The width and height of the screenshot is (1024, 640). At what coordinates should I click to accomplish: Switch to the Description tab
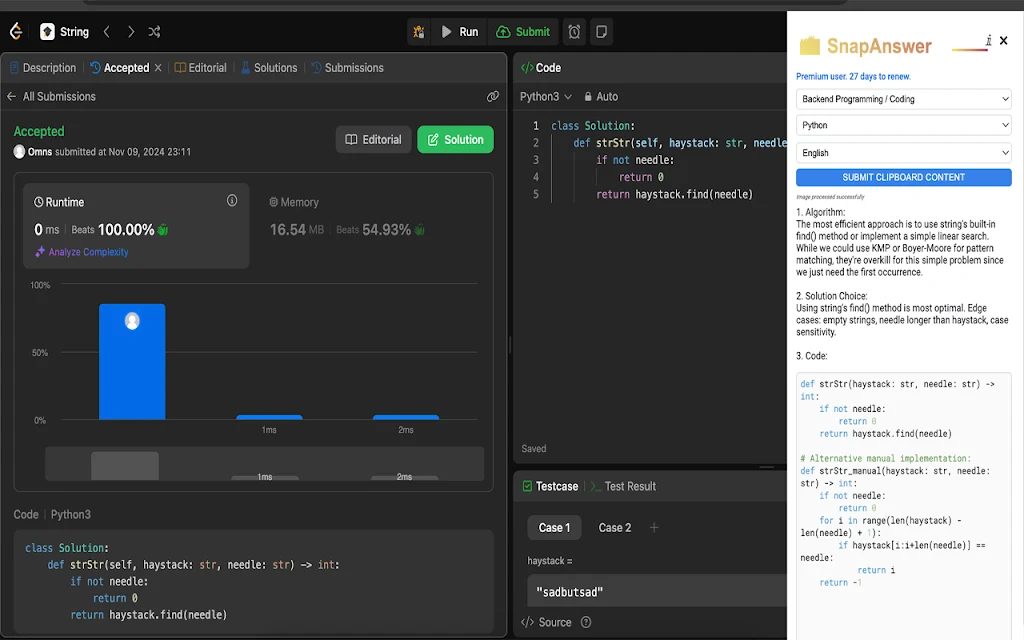(x=43, y=68)
